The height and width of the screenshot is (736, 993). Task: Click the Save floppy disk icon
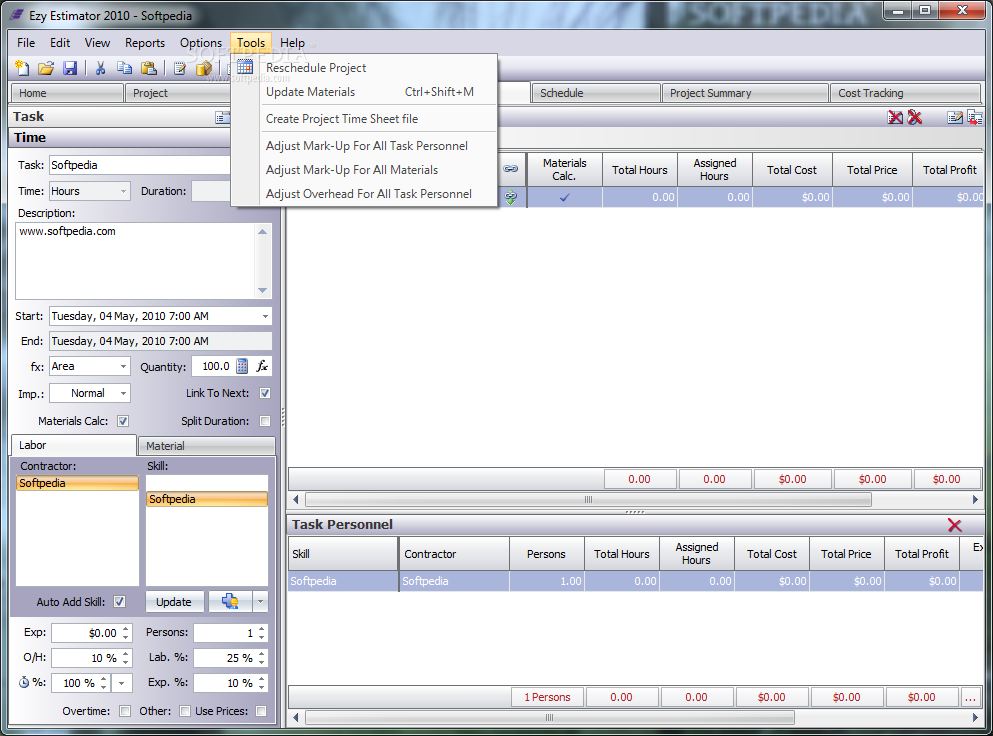70,68
